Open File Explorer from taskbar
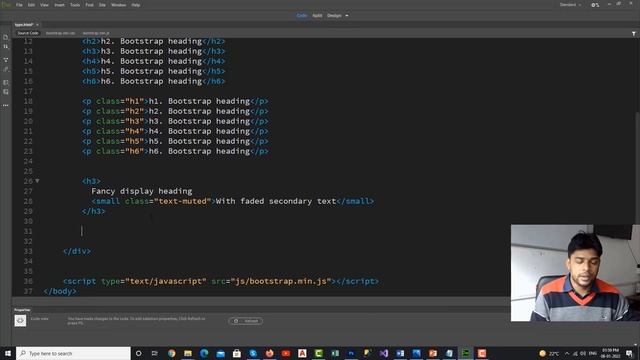Screen dimensions: 640x360 click(188, 353)
